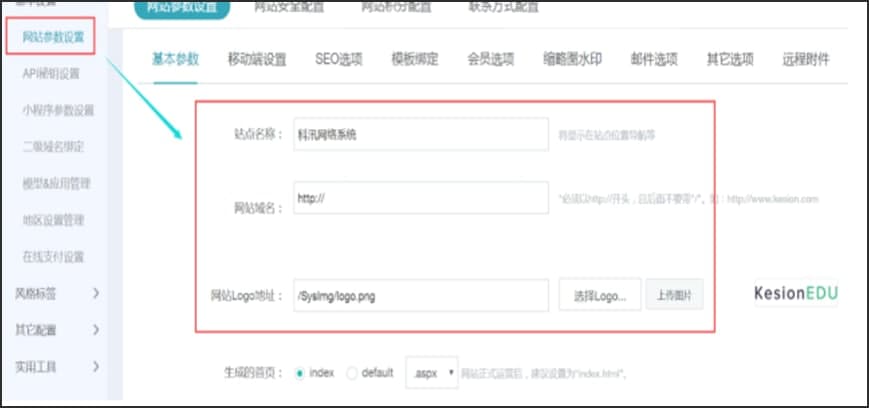
Task: Open 模型&应用管理 in the sidebar
Action: pos(56,183)
